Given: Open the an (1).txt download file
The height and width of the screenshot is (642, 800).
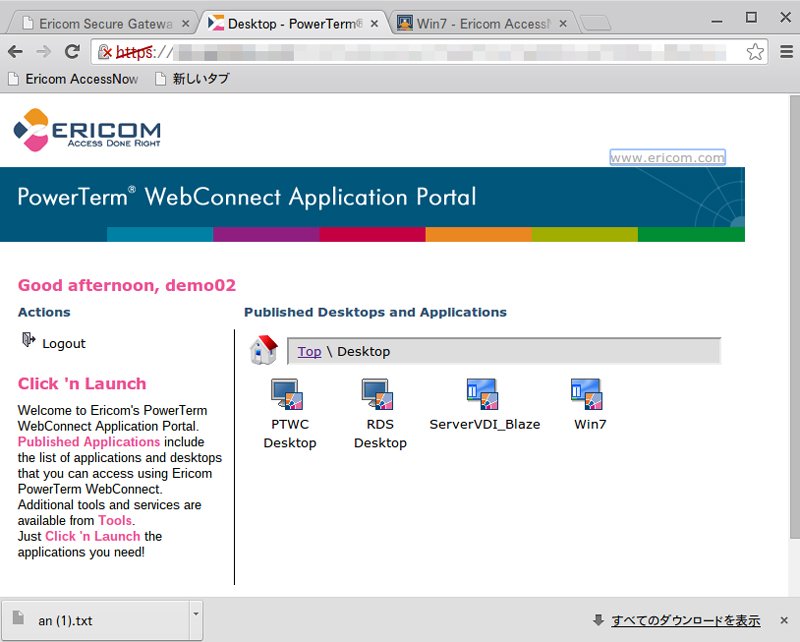Looking at the screenshot, I should click(x=94, y=620).
